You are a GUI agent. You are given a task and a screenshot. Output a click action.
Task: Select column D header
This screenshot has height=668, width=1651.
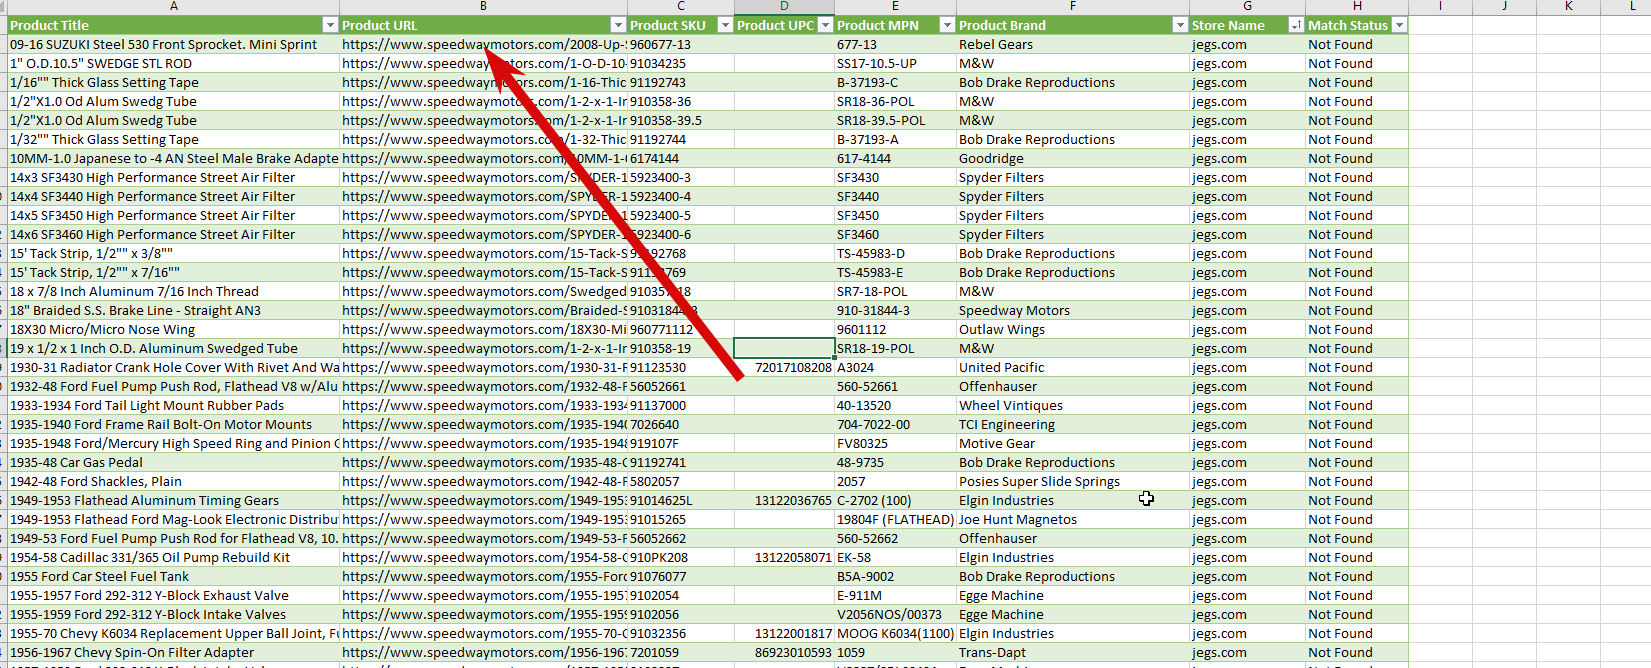pos(784,6)
